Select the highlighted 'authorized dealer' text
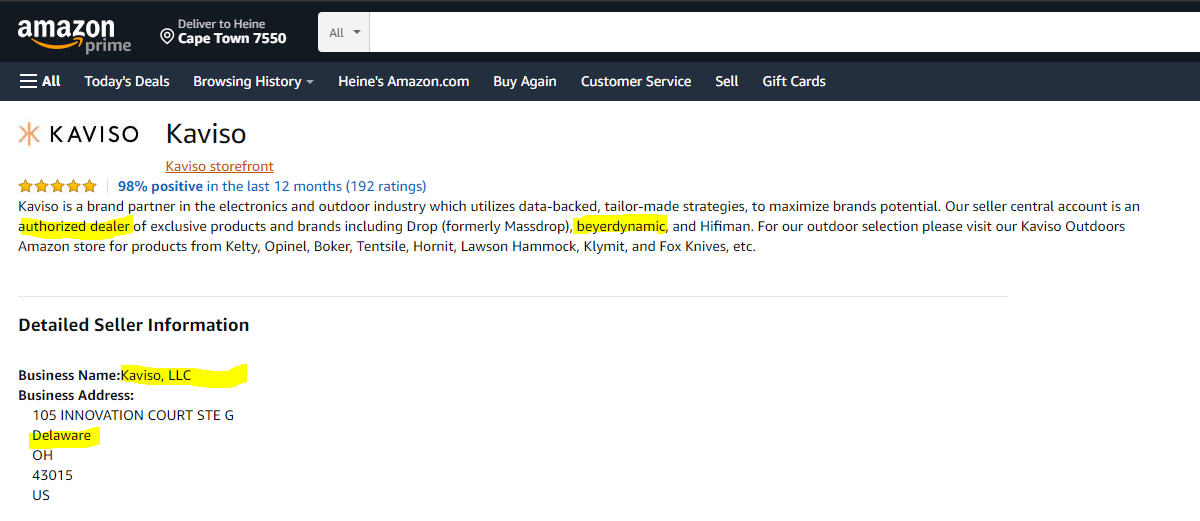This screenshot has width=1200, height=521. [x=75, y=226]
